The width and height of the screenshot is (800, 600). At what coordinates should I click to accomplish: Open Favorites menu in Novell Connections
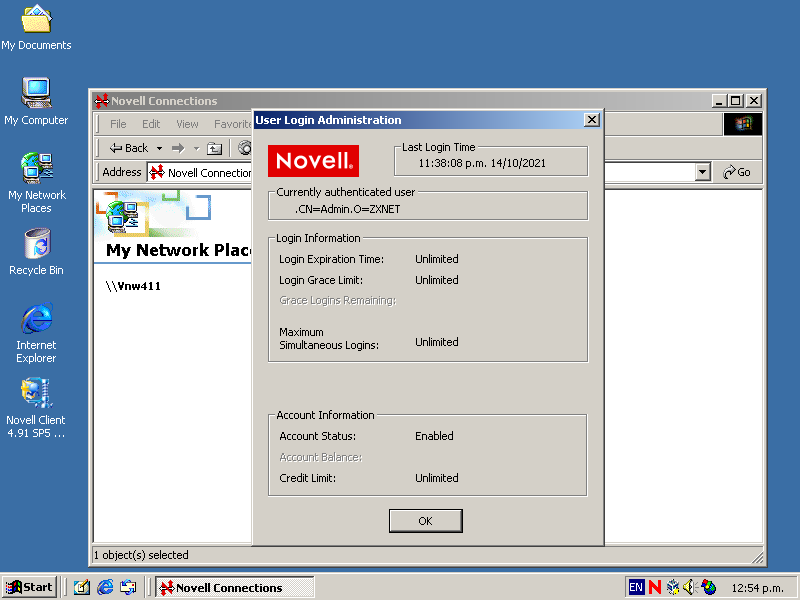click(232, 124)
